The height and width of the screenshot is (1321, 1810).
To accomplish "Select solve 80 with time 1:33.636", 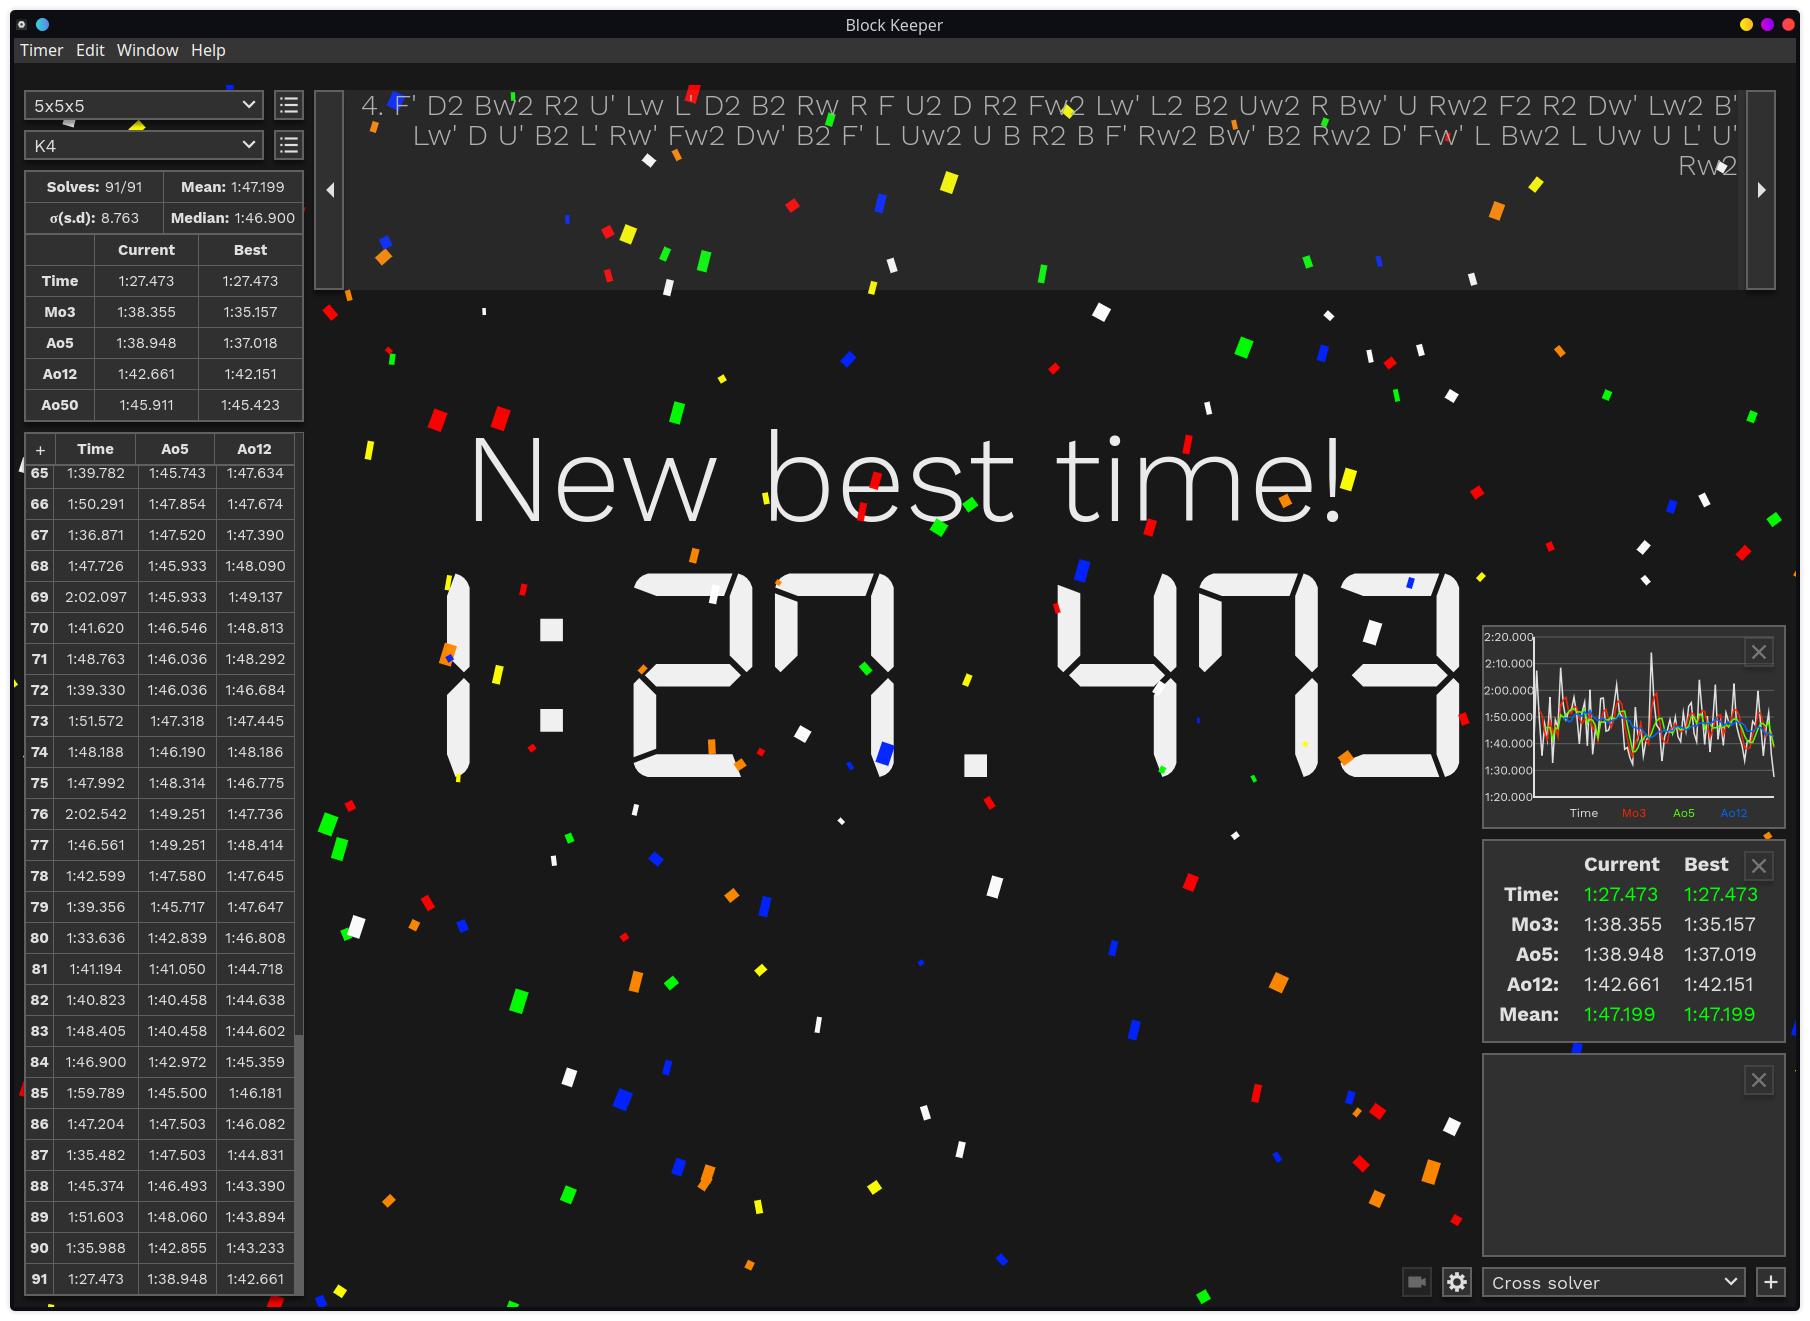I will [x=160, y=938].
